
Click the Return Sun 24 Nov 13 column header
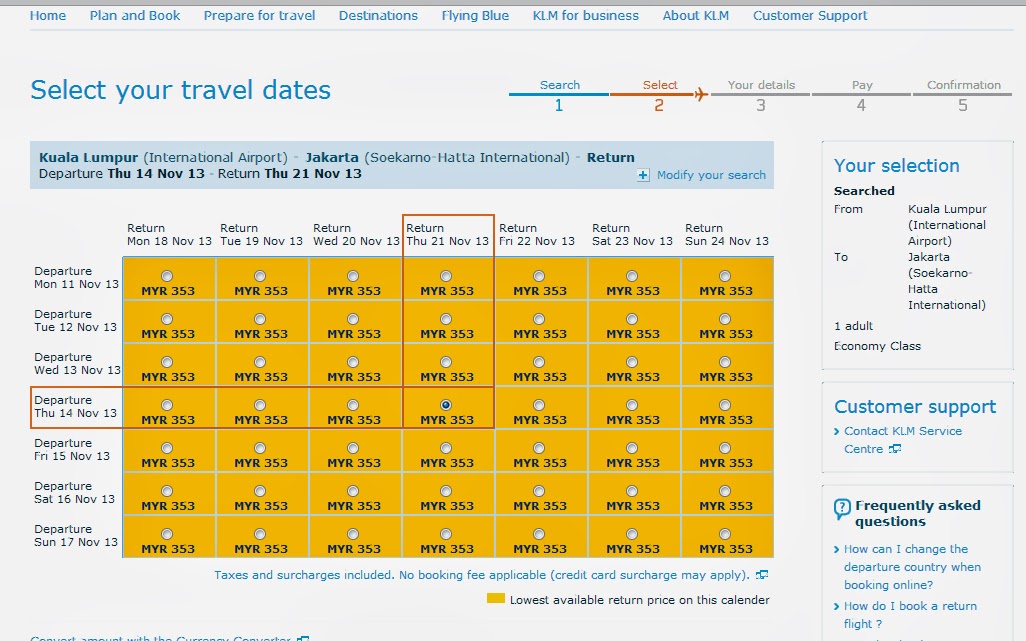[727, 235]
